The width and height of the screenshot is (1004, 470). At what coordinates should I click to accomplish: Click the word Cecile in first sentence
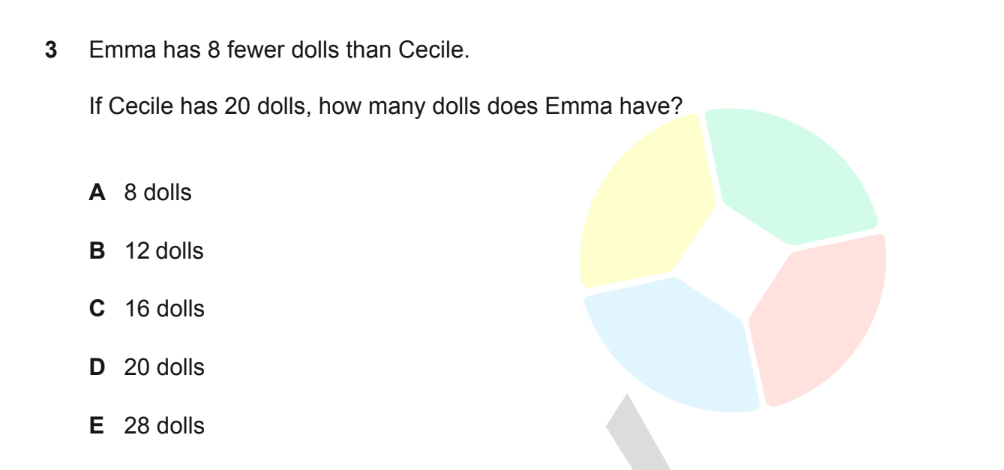click(431, 50)
